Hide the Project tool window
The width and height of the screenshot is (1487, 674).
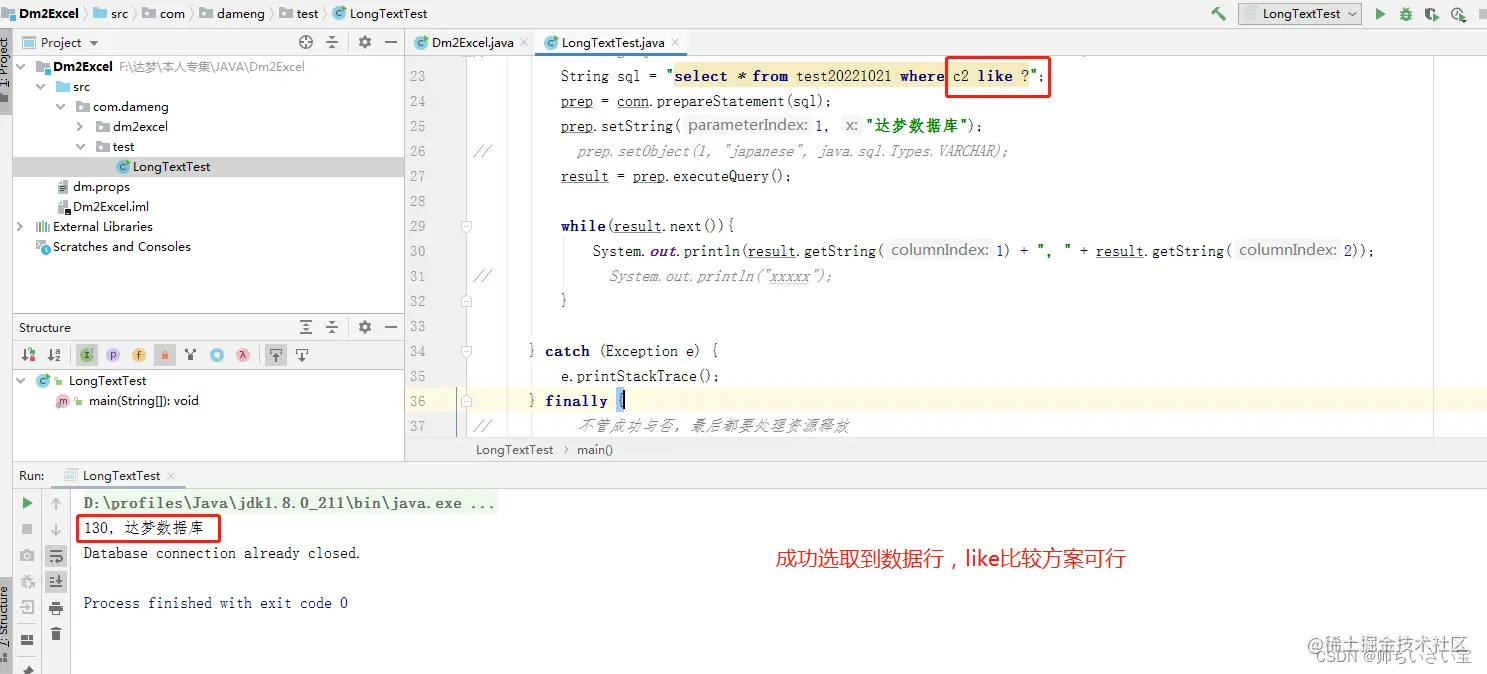coord(389,42)
